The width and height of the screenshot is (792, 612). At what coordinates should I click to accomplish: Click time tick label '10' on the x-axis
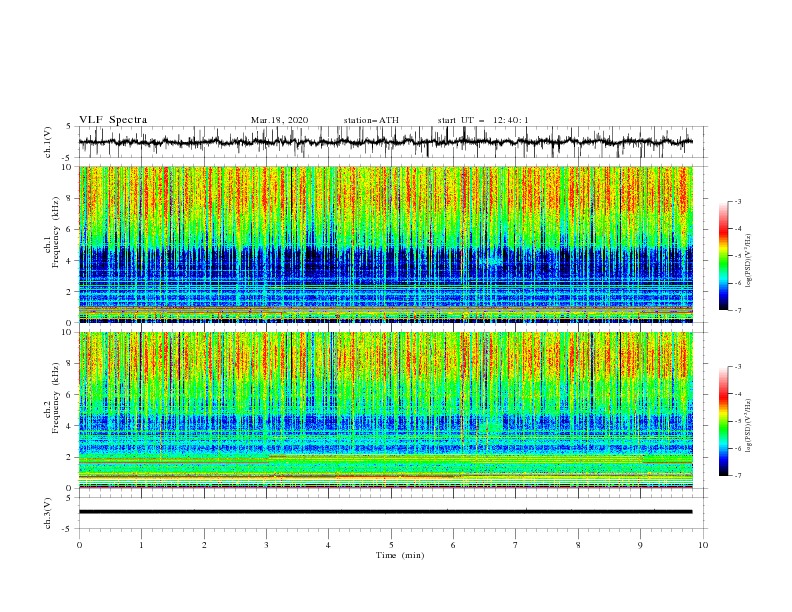pyautogui.click(x=703, y=545)
